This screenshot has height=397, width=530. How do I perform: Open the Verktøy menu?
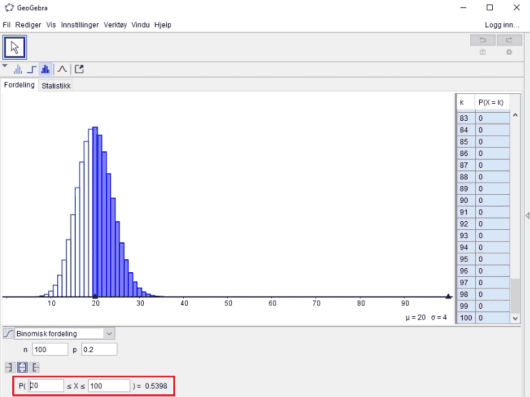point(115,25)
